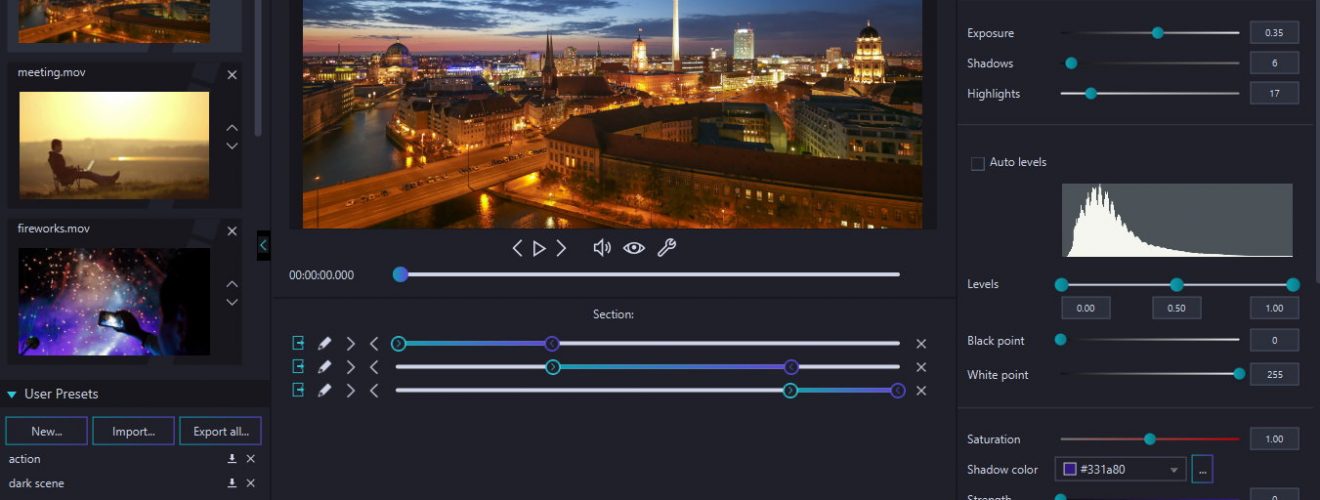
Task: Click the Export all... button
Action: pos(220,431)
